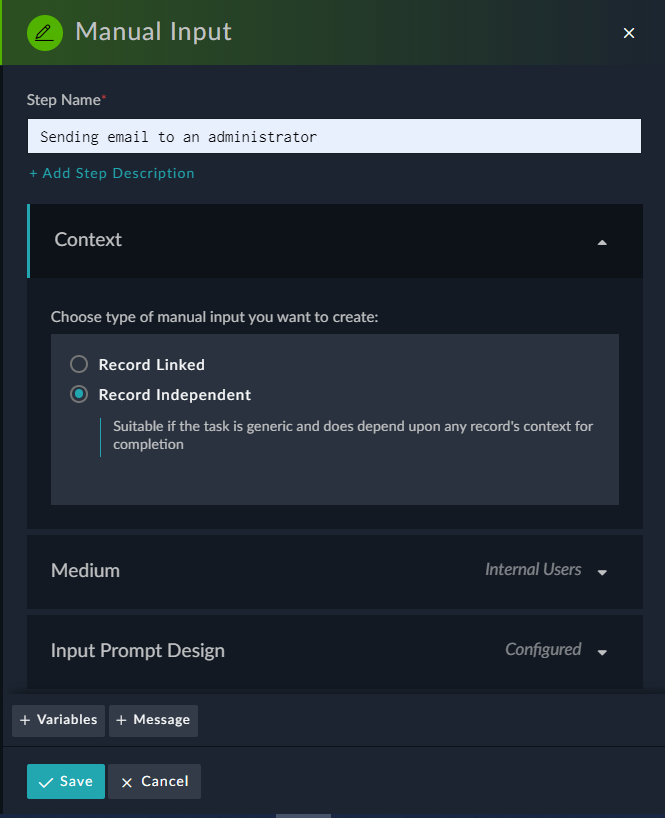
Task: Select the Record Linked radio button
Action: point(78,364)
